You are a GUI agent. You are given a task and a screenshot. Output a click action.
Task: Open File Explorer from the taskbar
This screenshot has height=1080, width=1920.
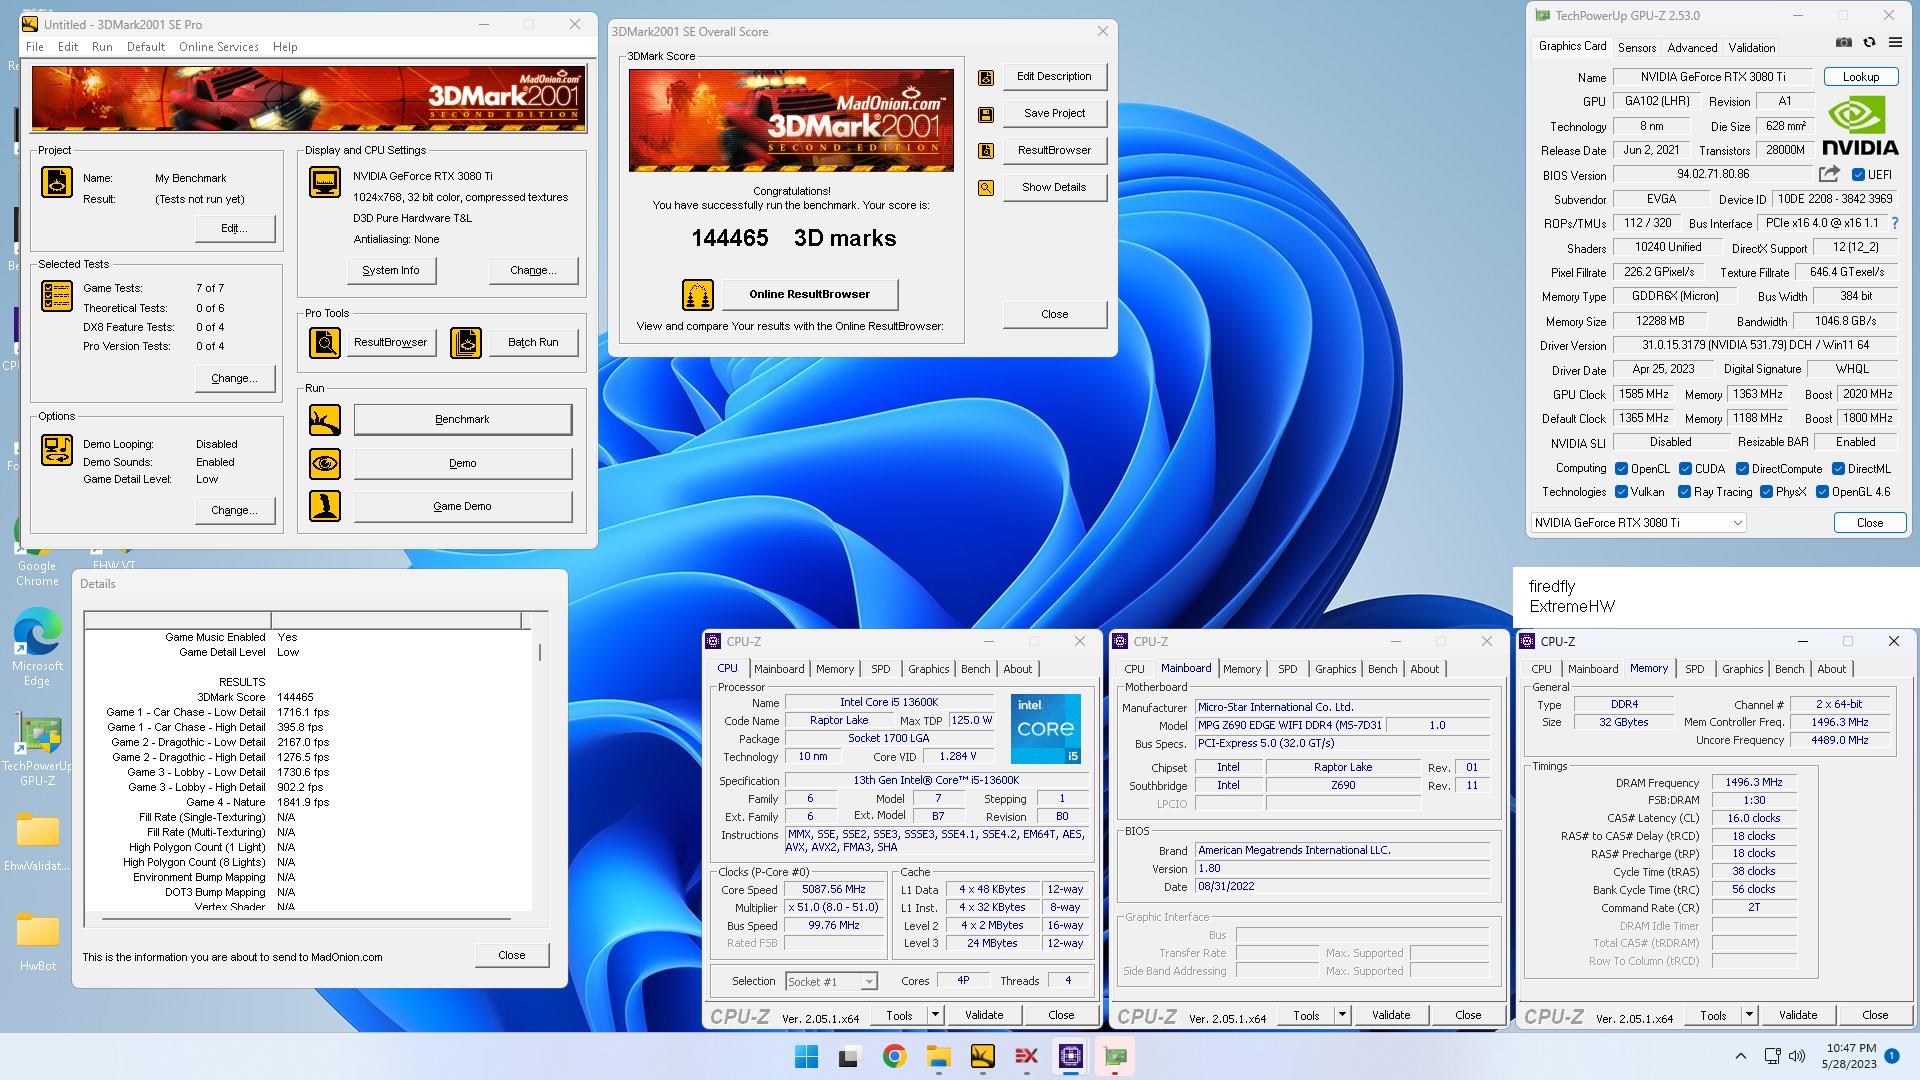pyautogui.click(x=938, y=1056)
